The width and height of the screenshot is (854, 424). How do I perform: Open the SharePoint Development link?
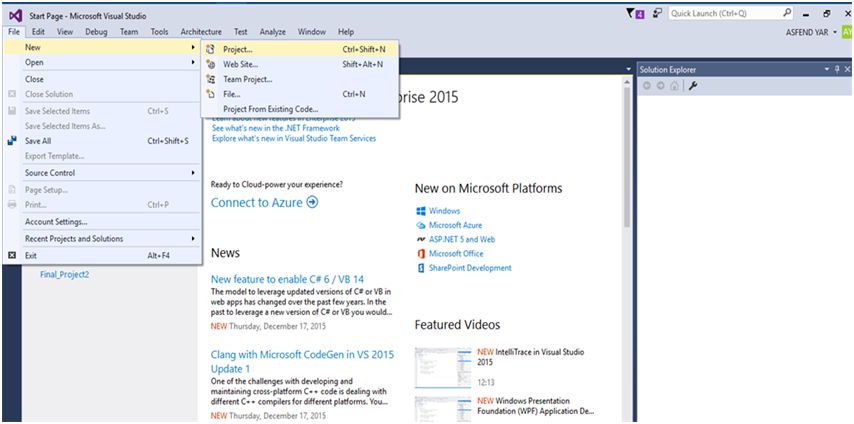point(470,268)
